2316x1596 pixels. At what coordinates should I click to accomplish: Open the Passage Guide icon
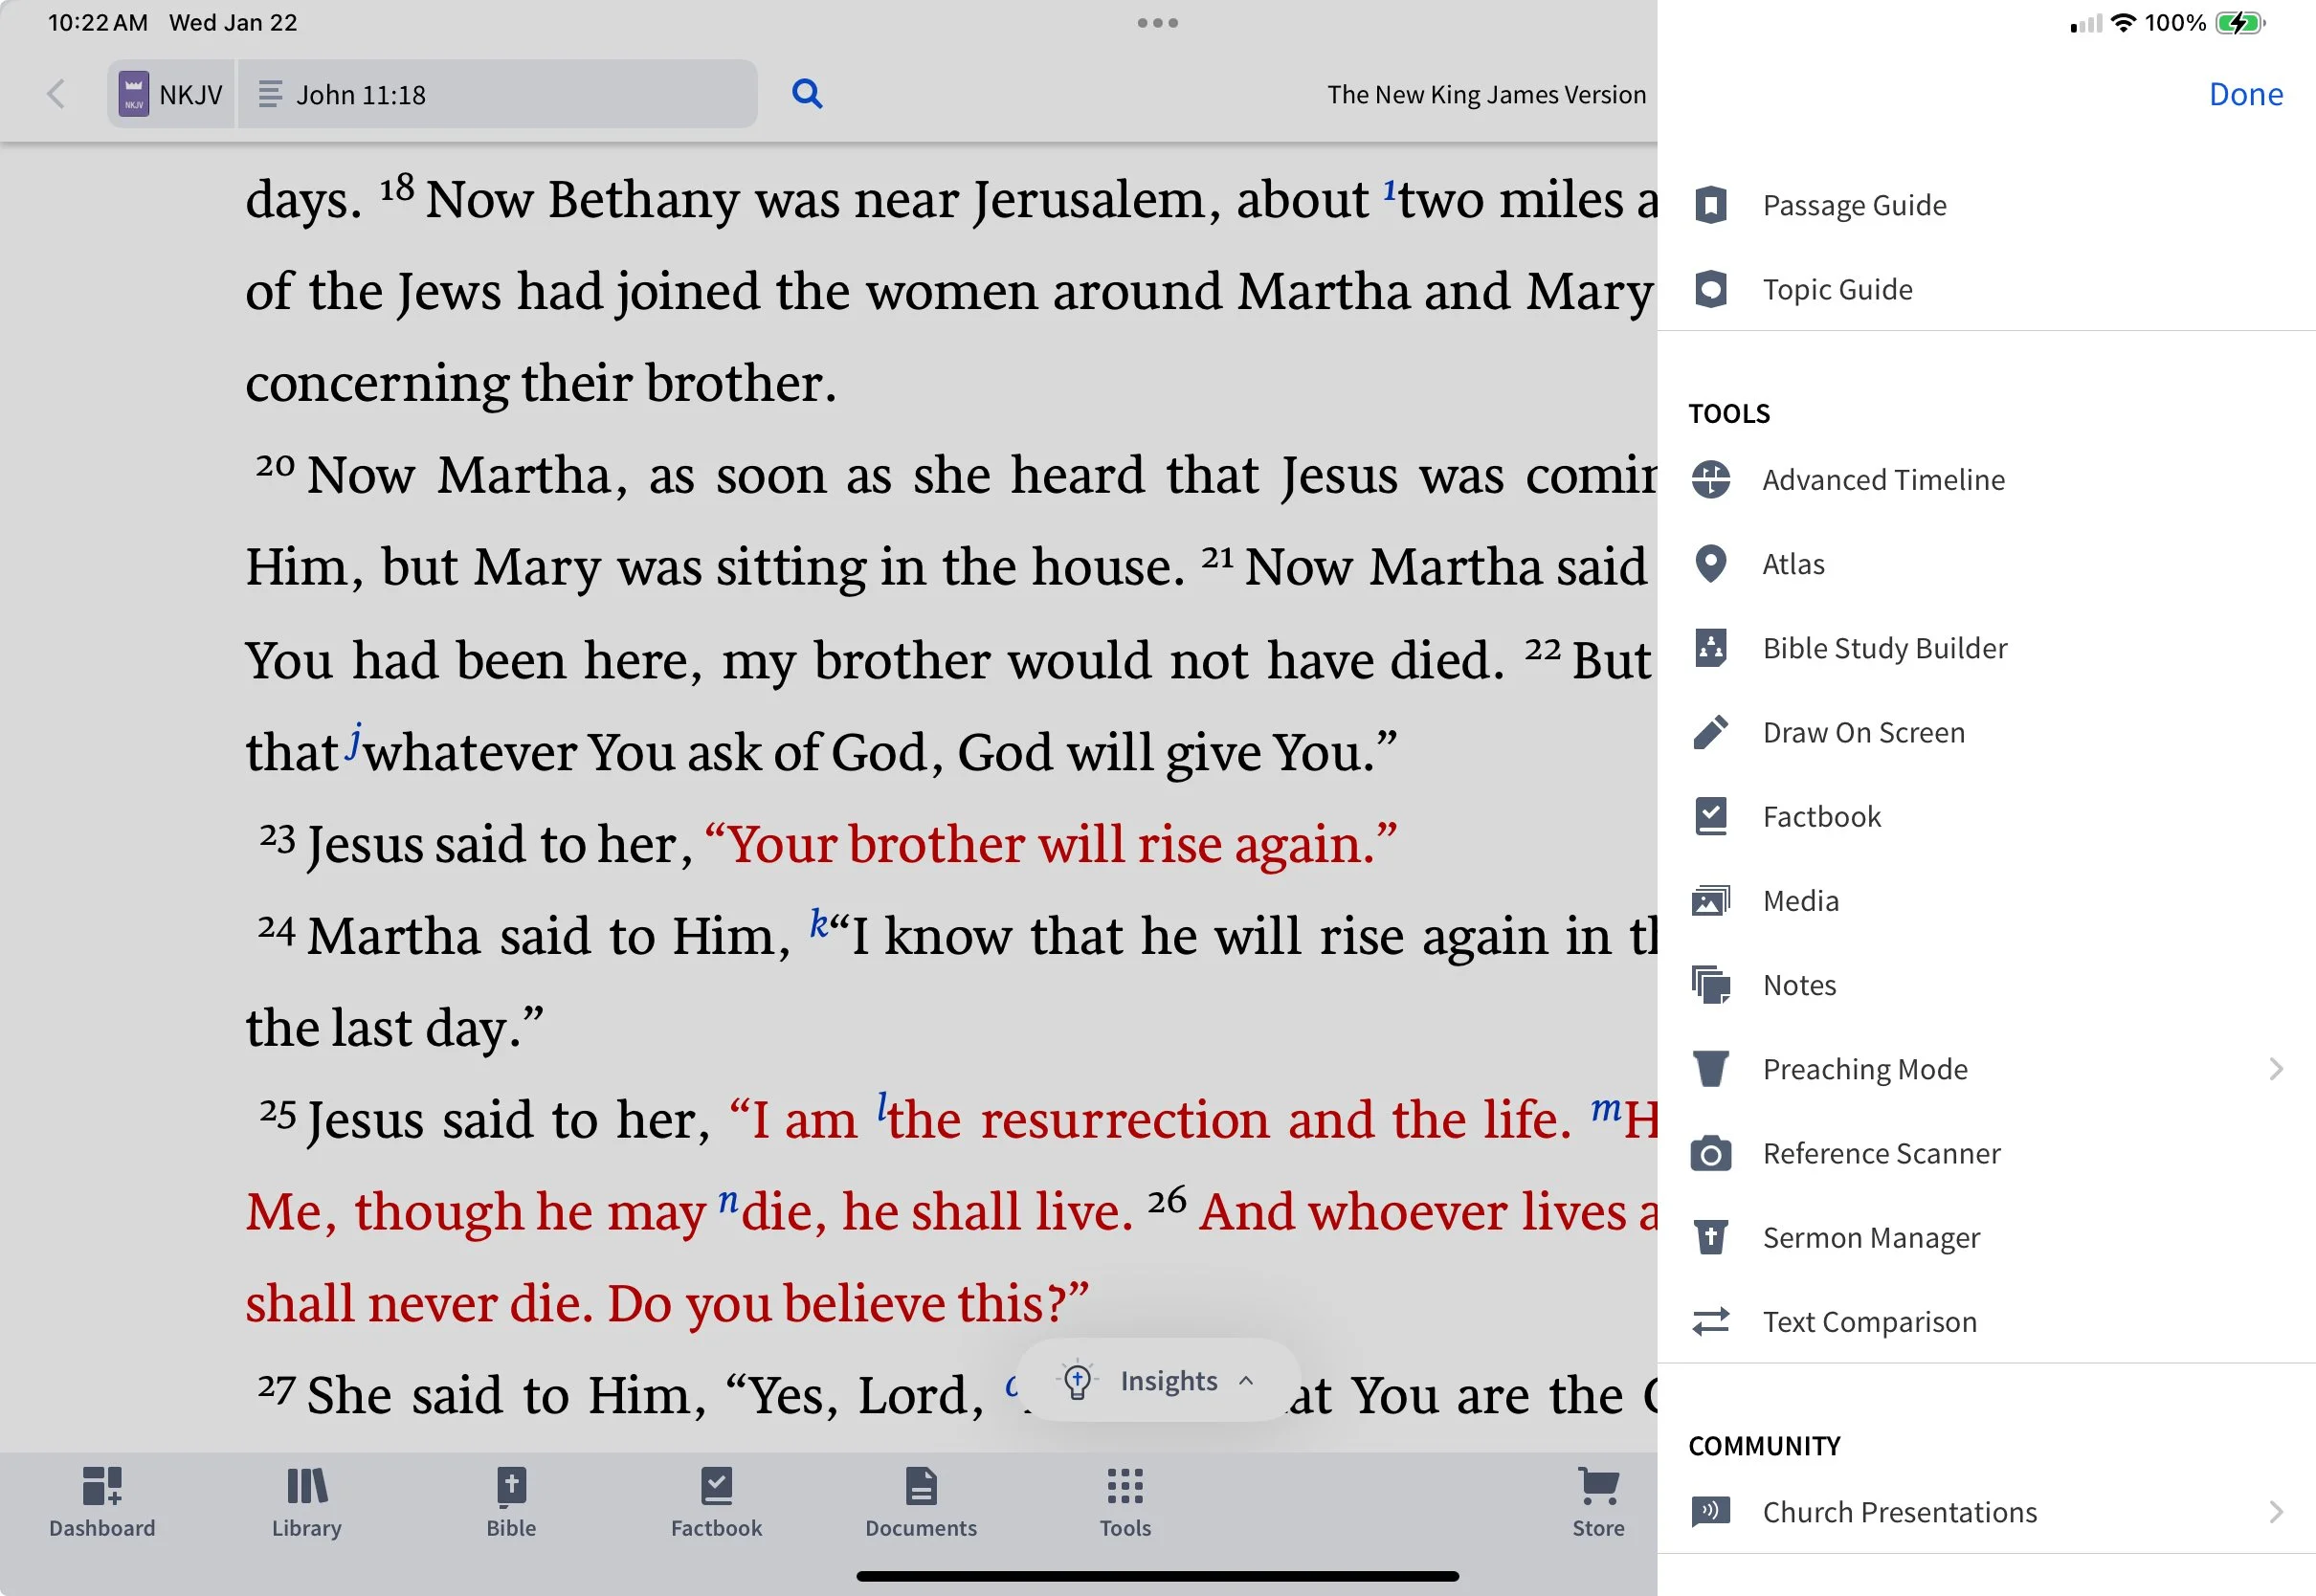[1711, 205]
